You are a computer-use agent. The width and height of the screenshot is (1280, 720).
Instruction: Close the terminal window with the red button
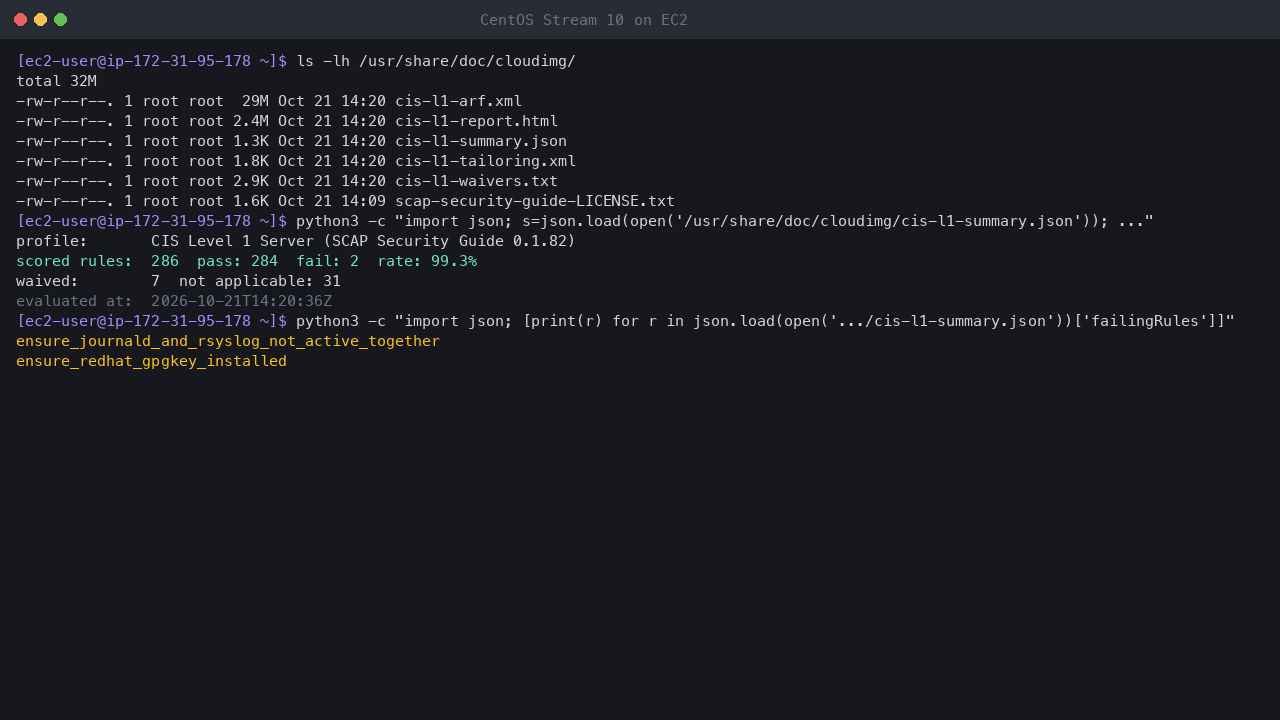[x=20, y=20]
